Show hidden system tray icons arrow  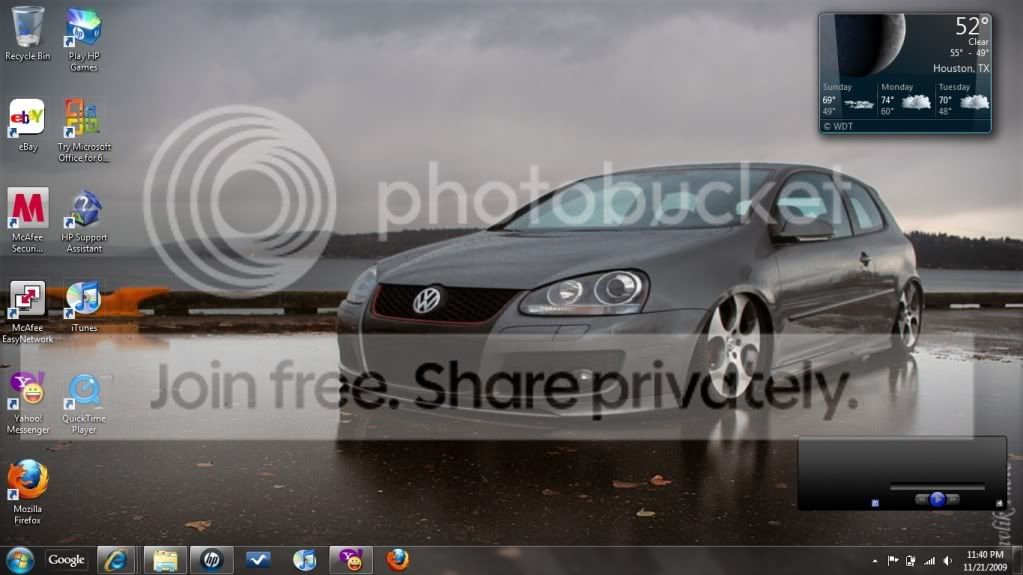pyautogui.click(x=875, y=561)
